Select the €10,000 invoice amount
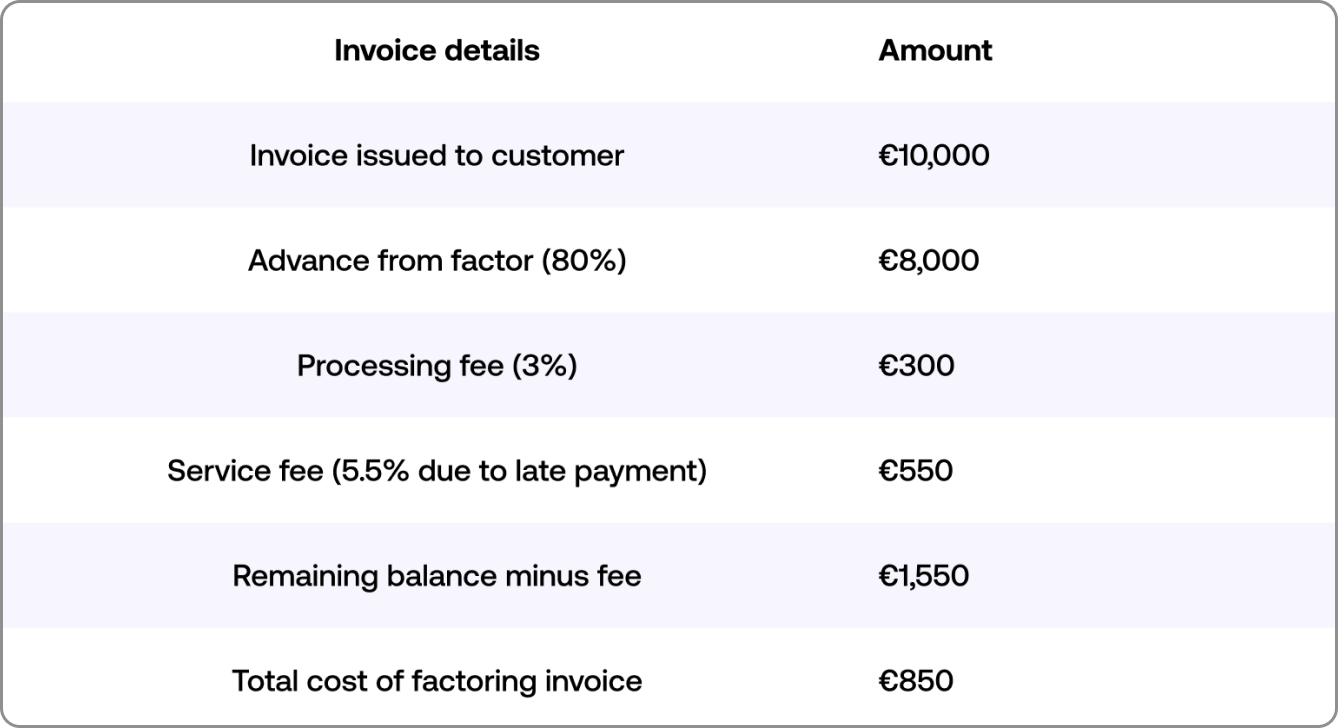 click(x=934, y=156)
